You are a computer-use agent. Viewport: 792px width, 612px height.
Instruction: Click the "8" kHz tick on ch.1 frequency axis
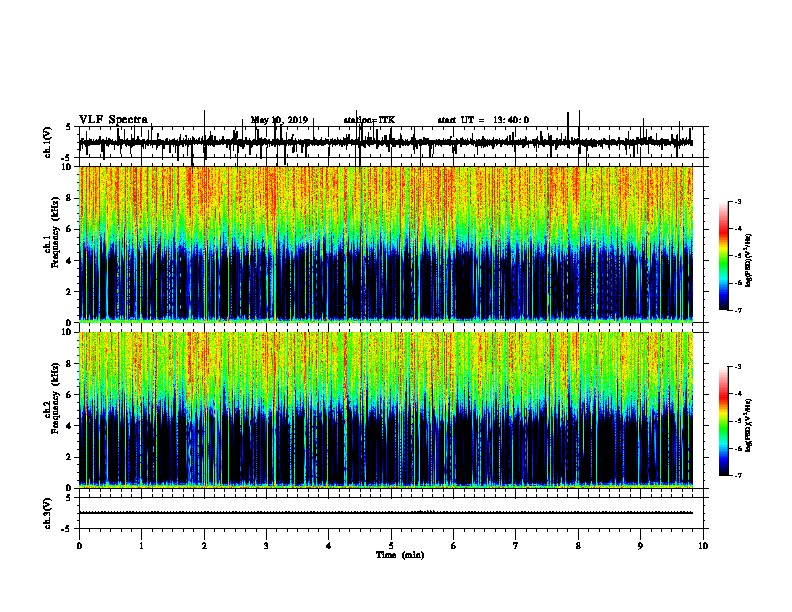70,198
